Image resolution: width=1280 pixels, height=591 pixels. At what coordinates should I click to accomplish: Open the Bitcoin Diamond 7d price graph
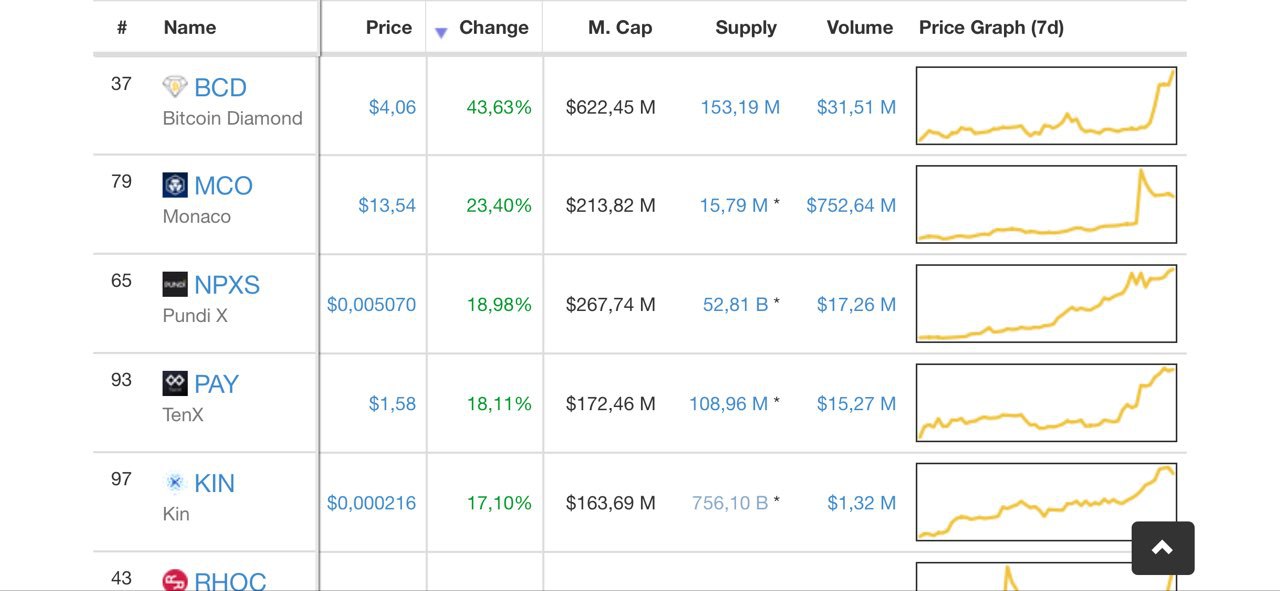1046,106
